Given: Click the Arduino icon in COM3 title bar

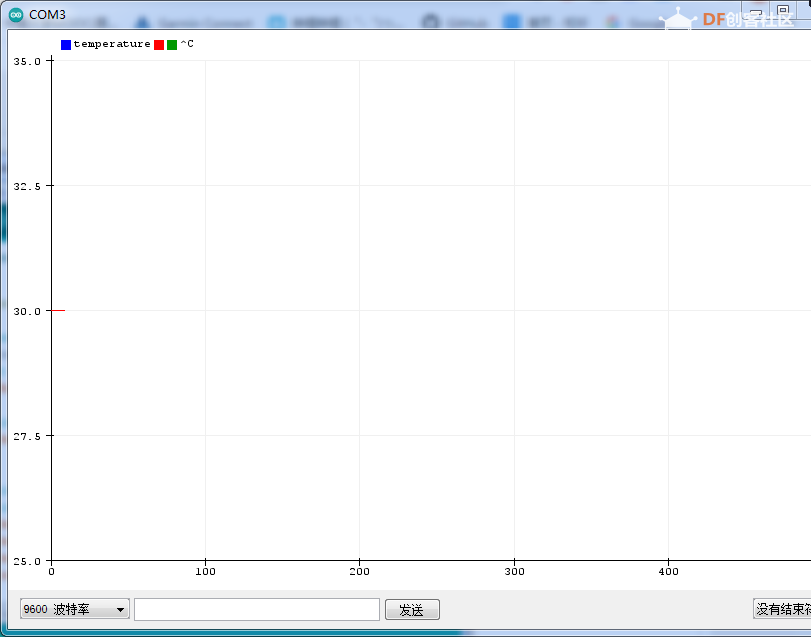Looking at the screenshot, I should (x=16, y=15).
